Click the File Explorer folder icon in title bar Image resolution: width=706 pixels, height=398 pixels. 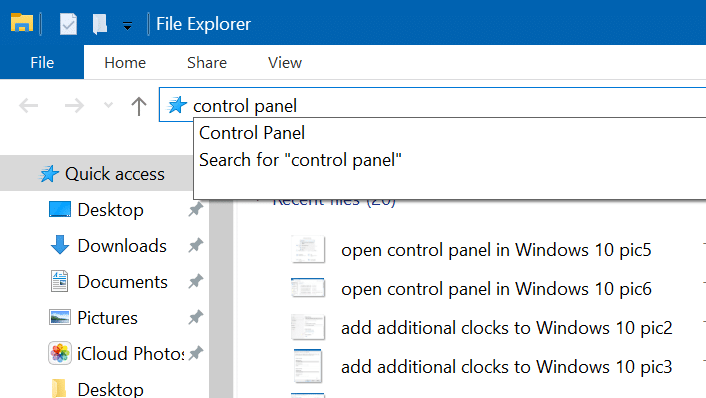coord(22,23)
